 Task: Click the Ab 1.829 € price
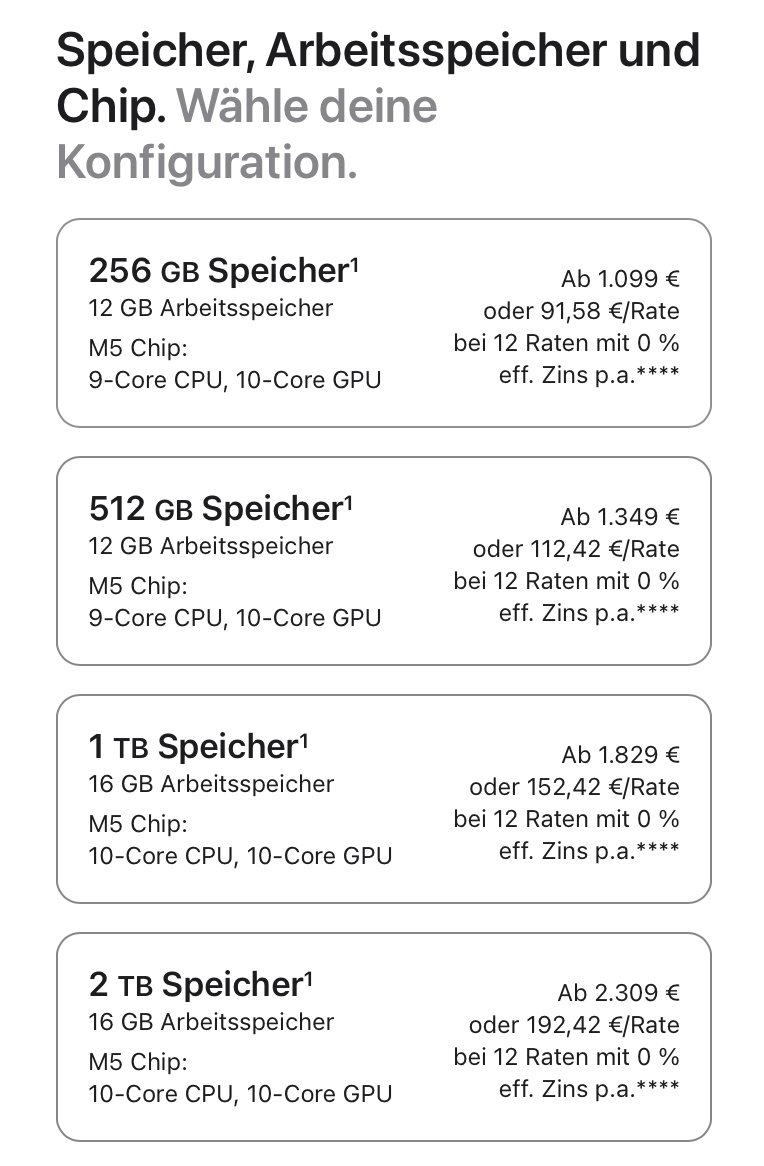(620, 756)
